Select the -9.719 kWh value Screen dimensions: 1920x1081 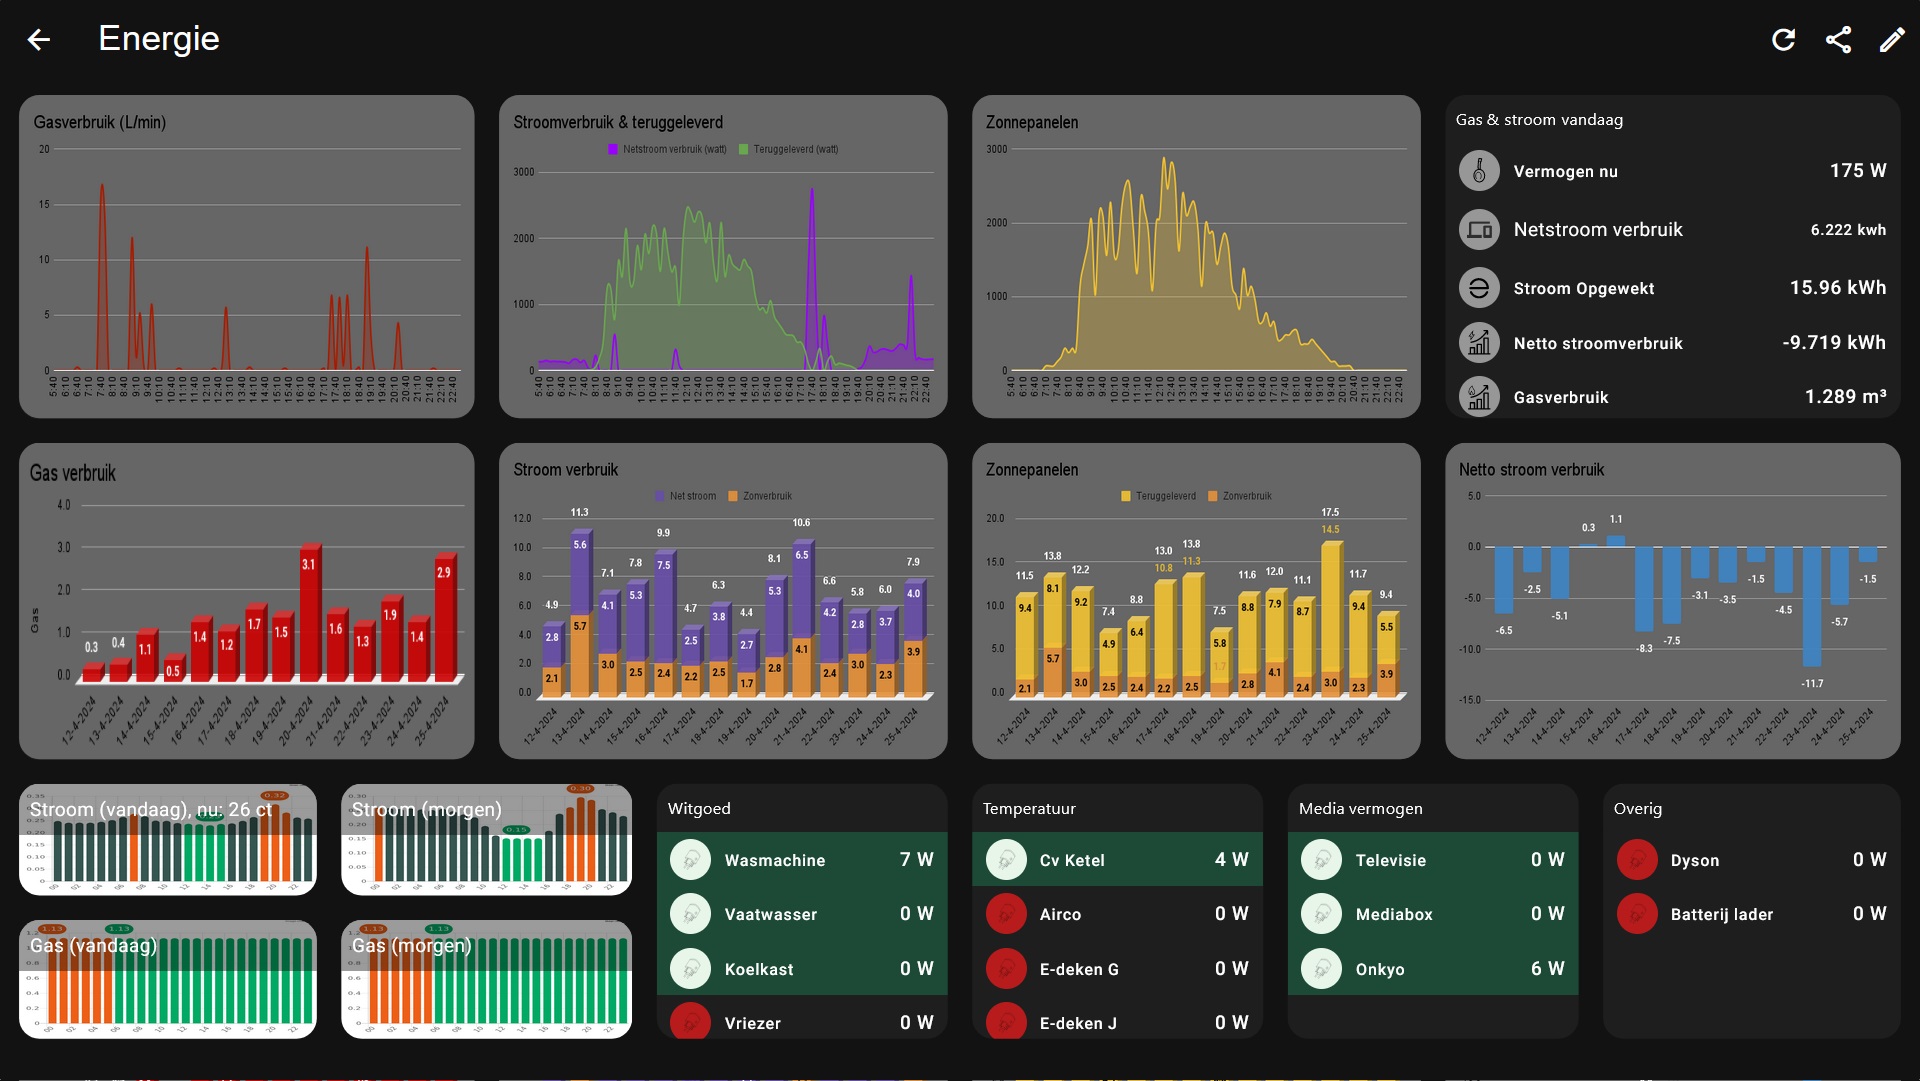(x=1834, y=343)
